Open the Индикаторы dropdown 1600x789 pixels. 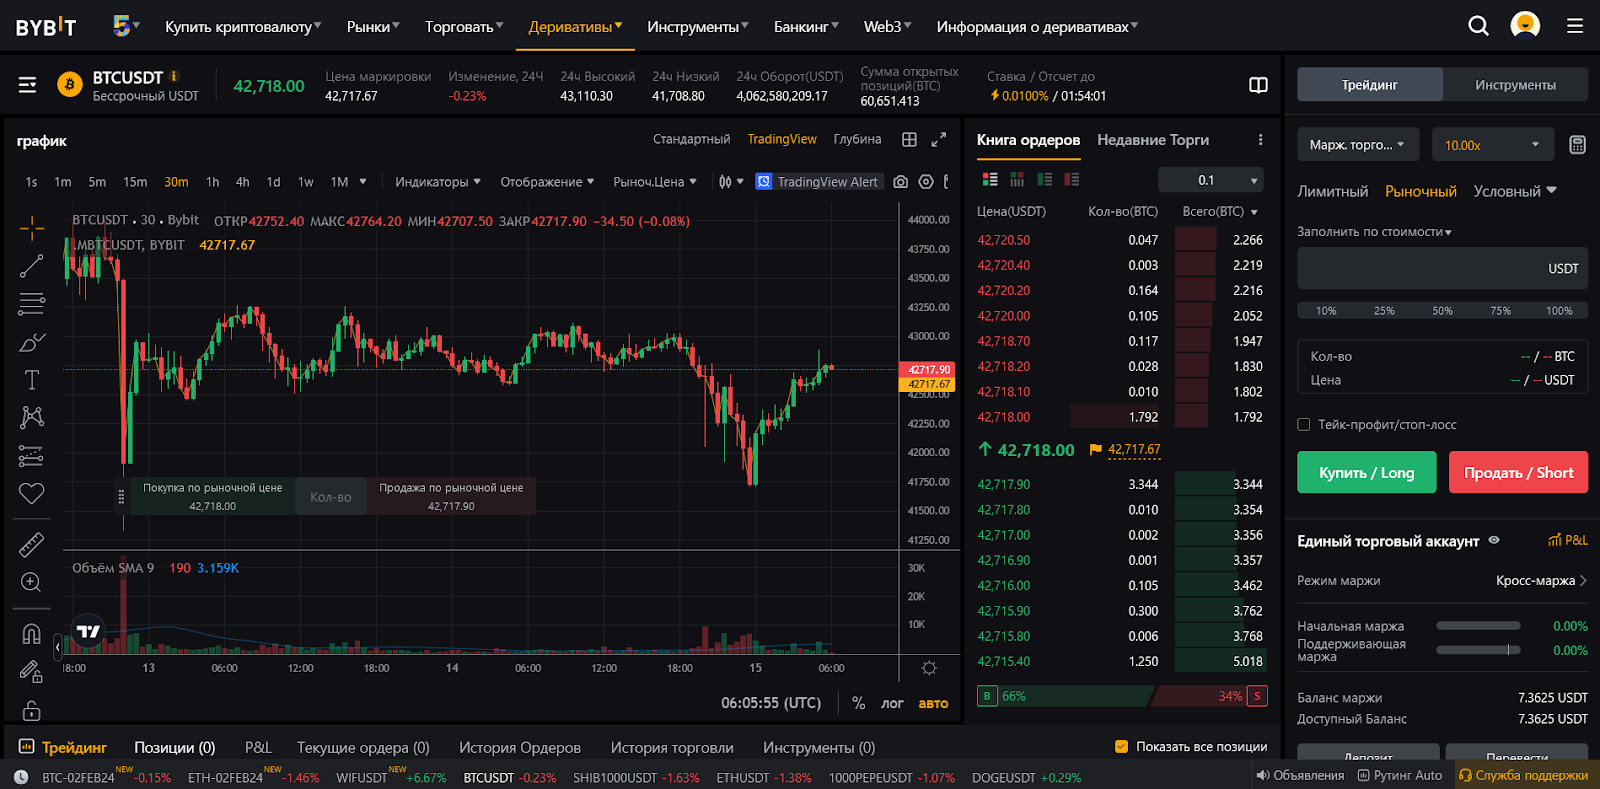(x=437, y=182)
